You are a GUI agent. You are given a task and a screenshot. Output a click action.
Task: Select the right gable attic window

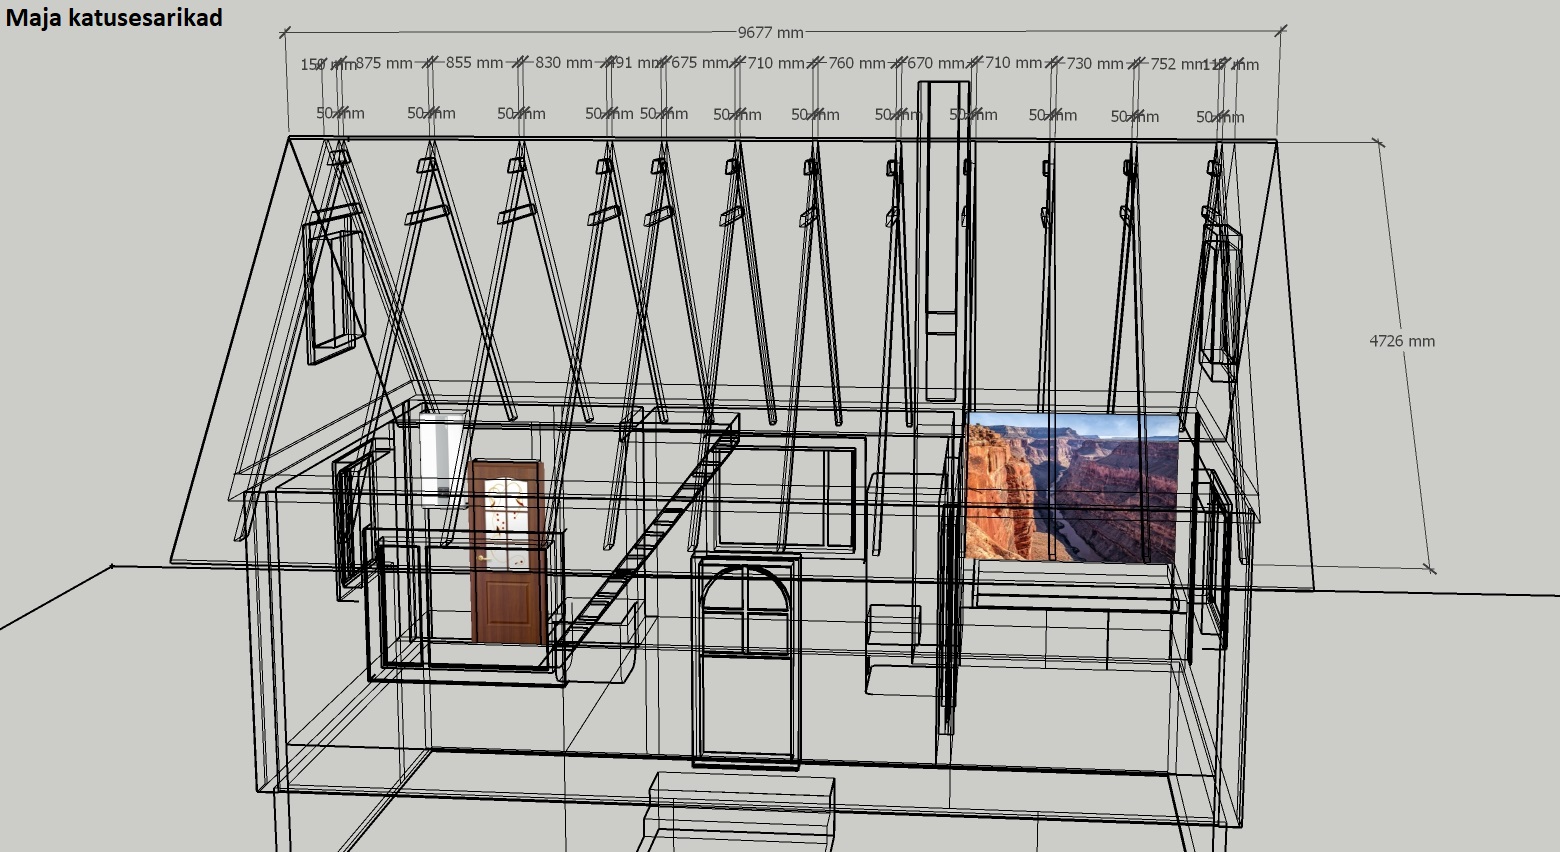1222,300
